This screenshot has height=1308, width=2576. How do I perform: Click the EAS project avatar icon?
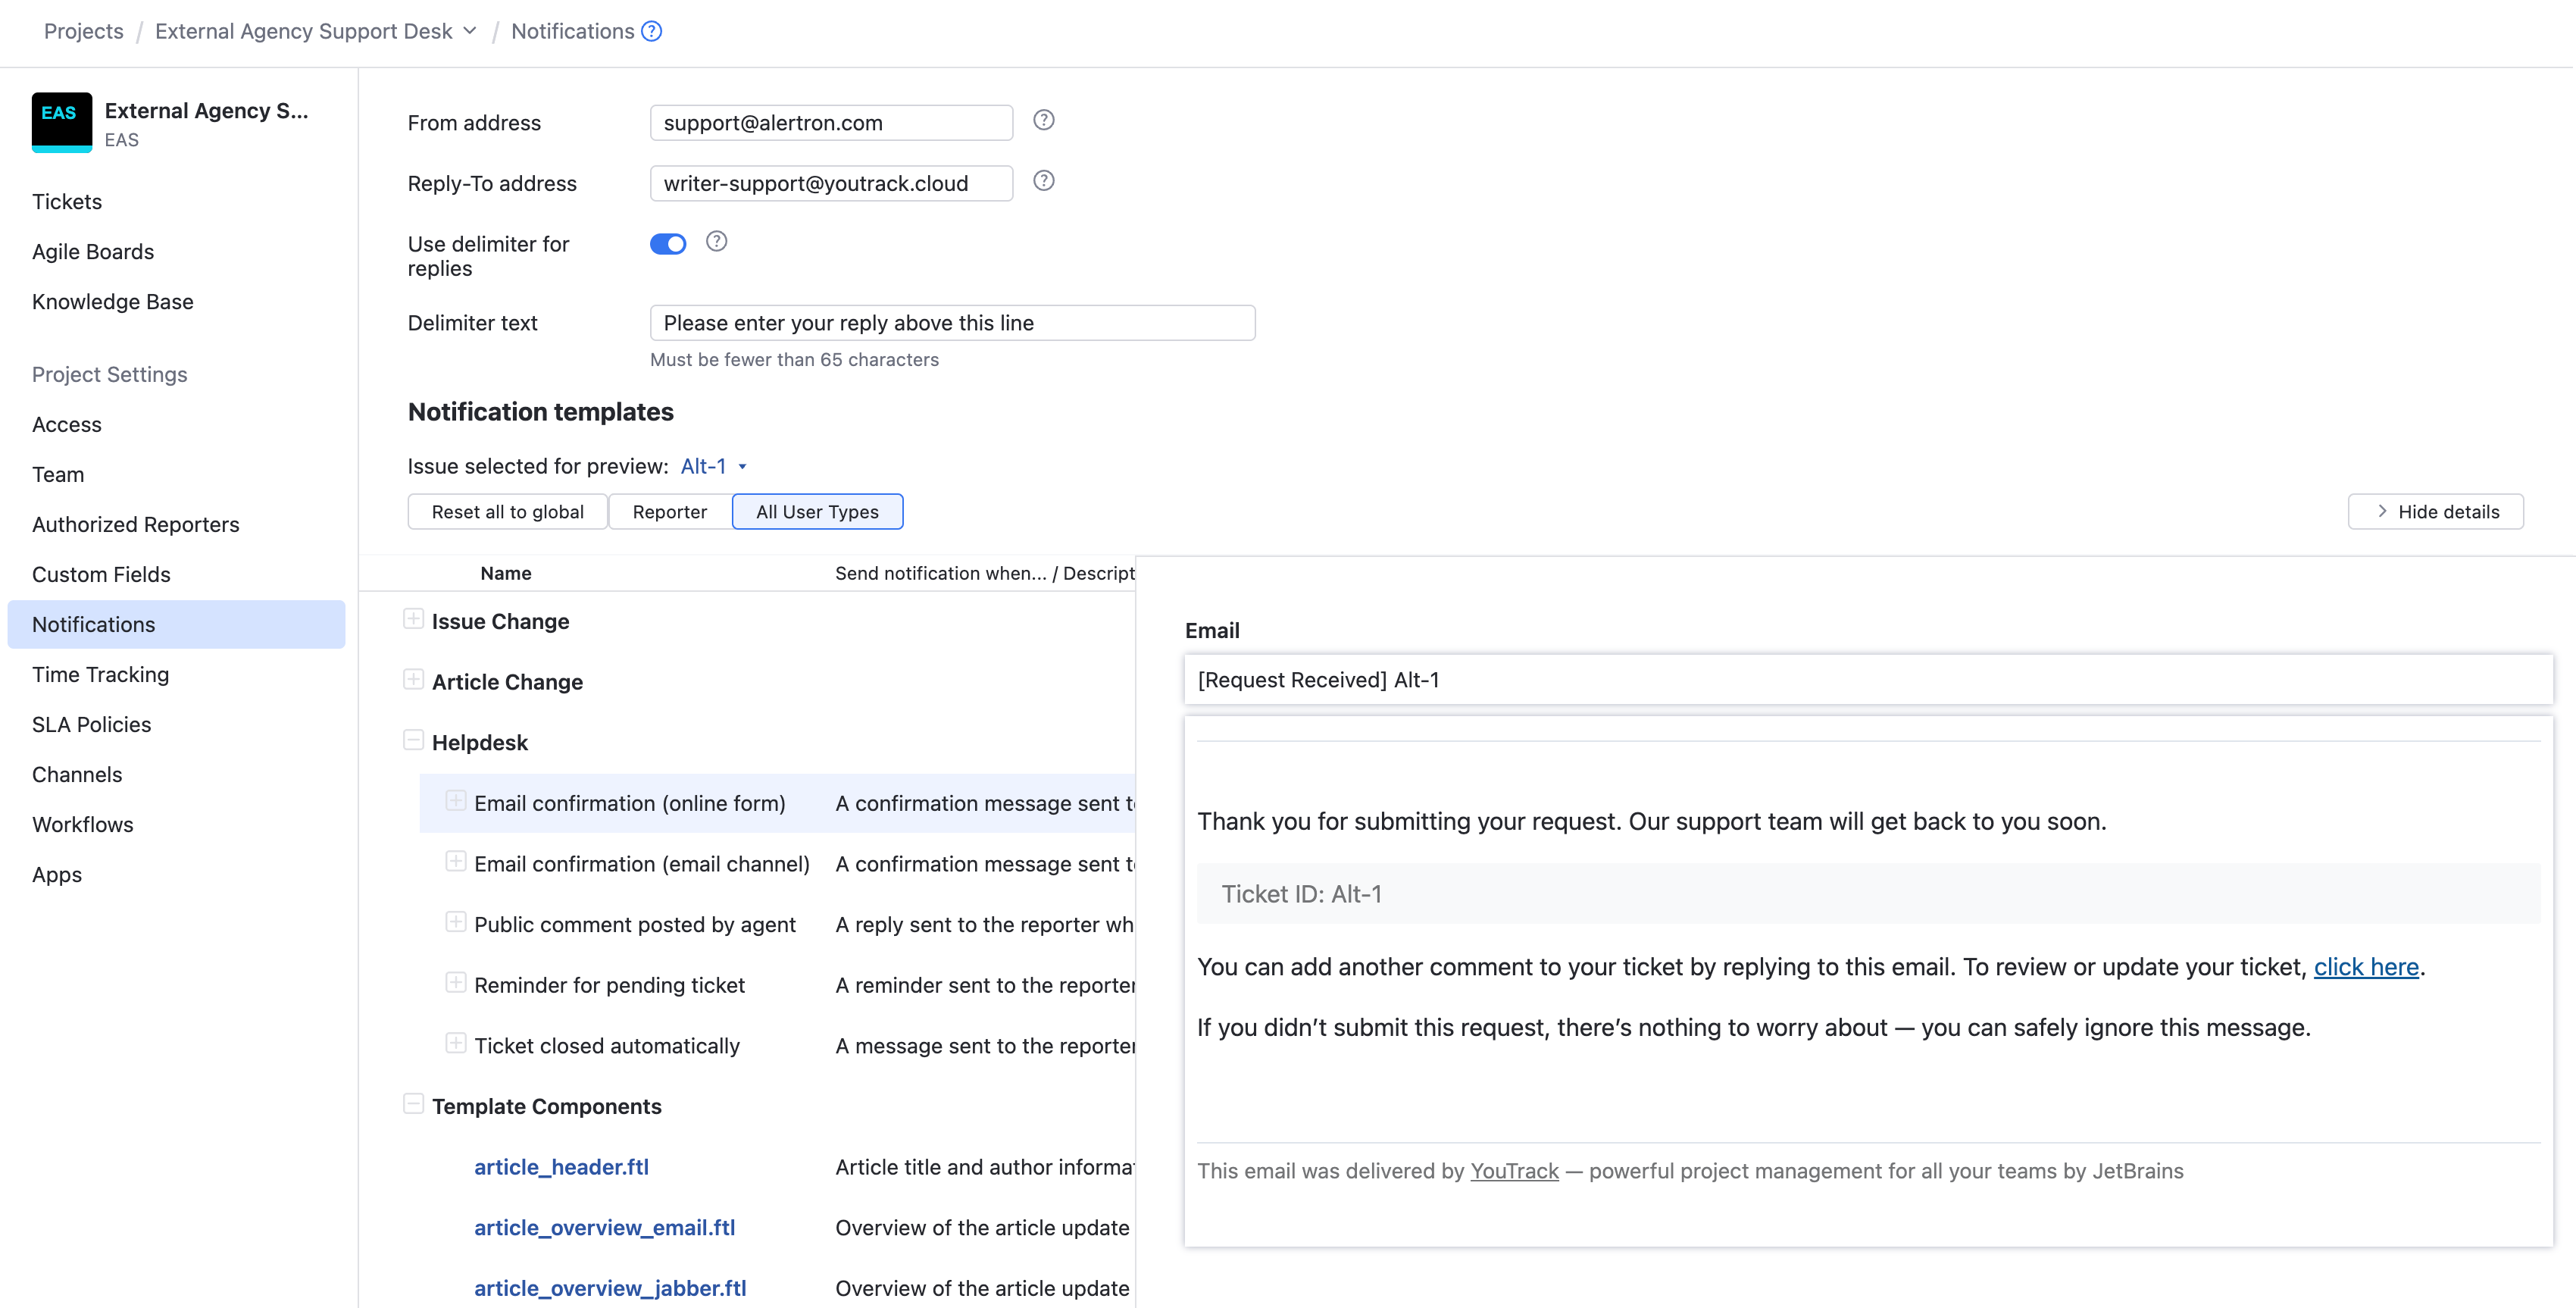click(x=61, y=122)
